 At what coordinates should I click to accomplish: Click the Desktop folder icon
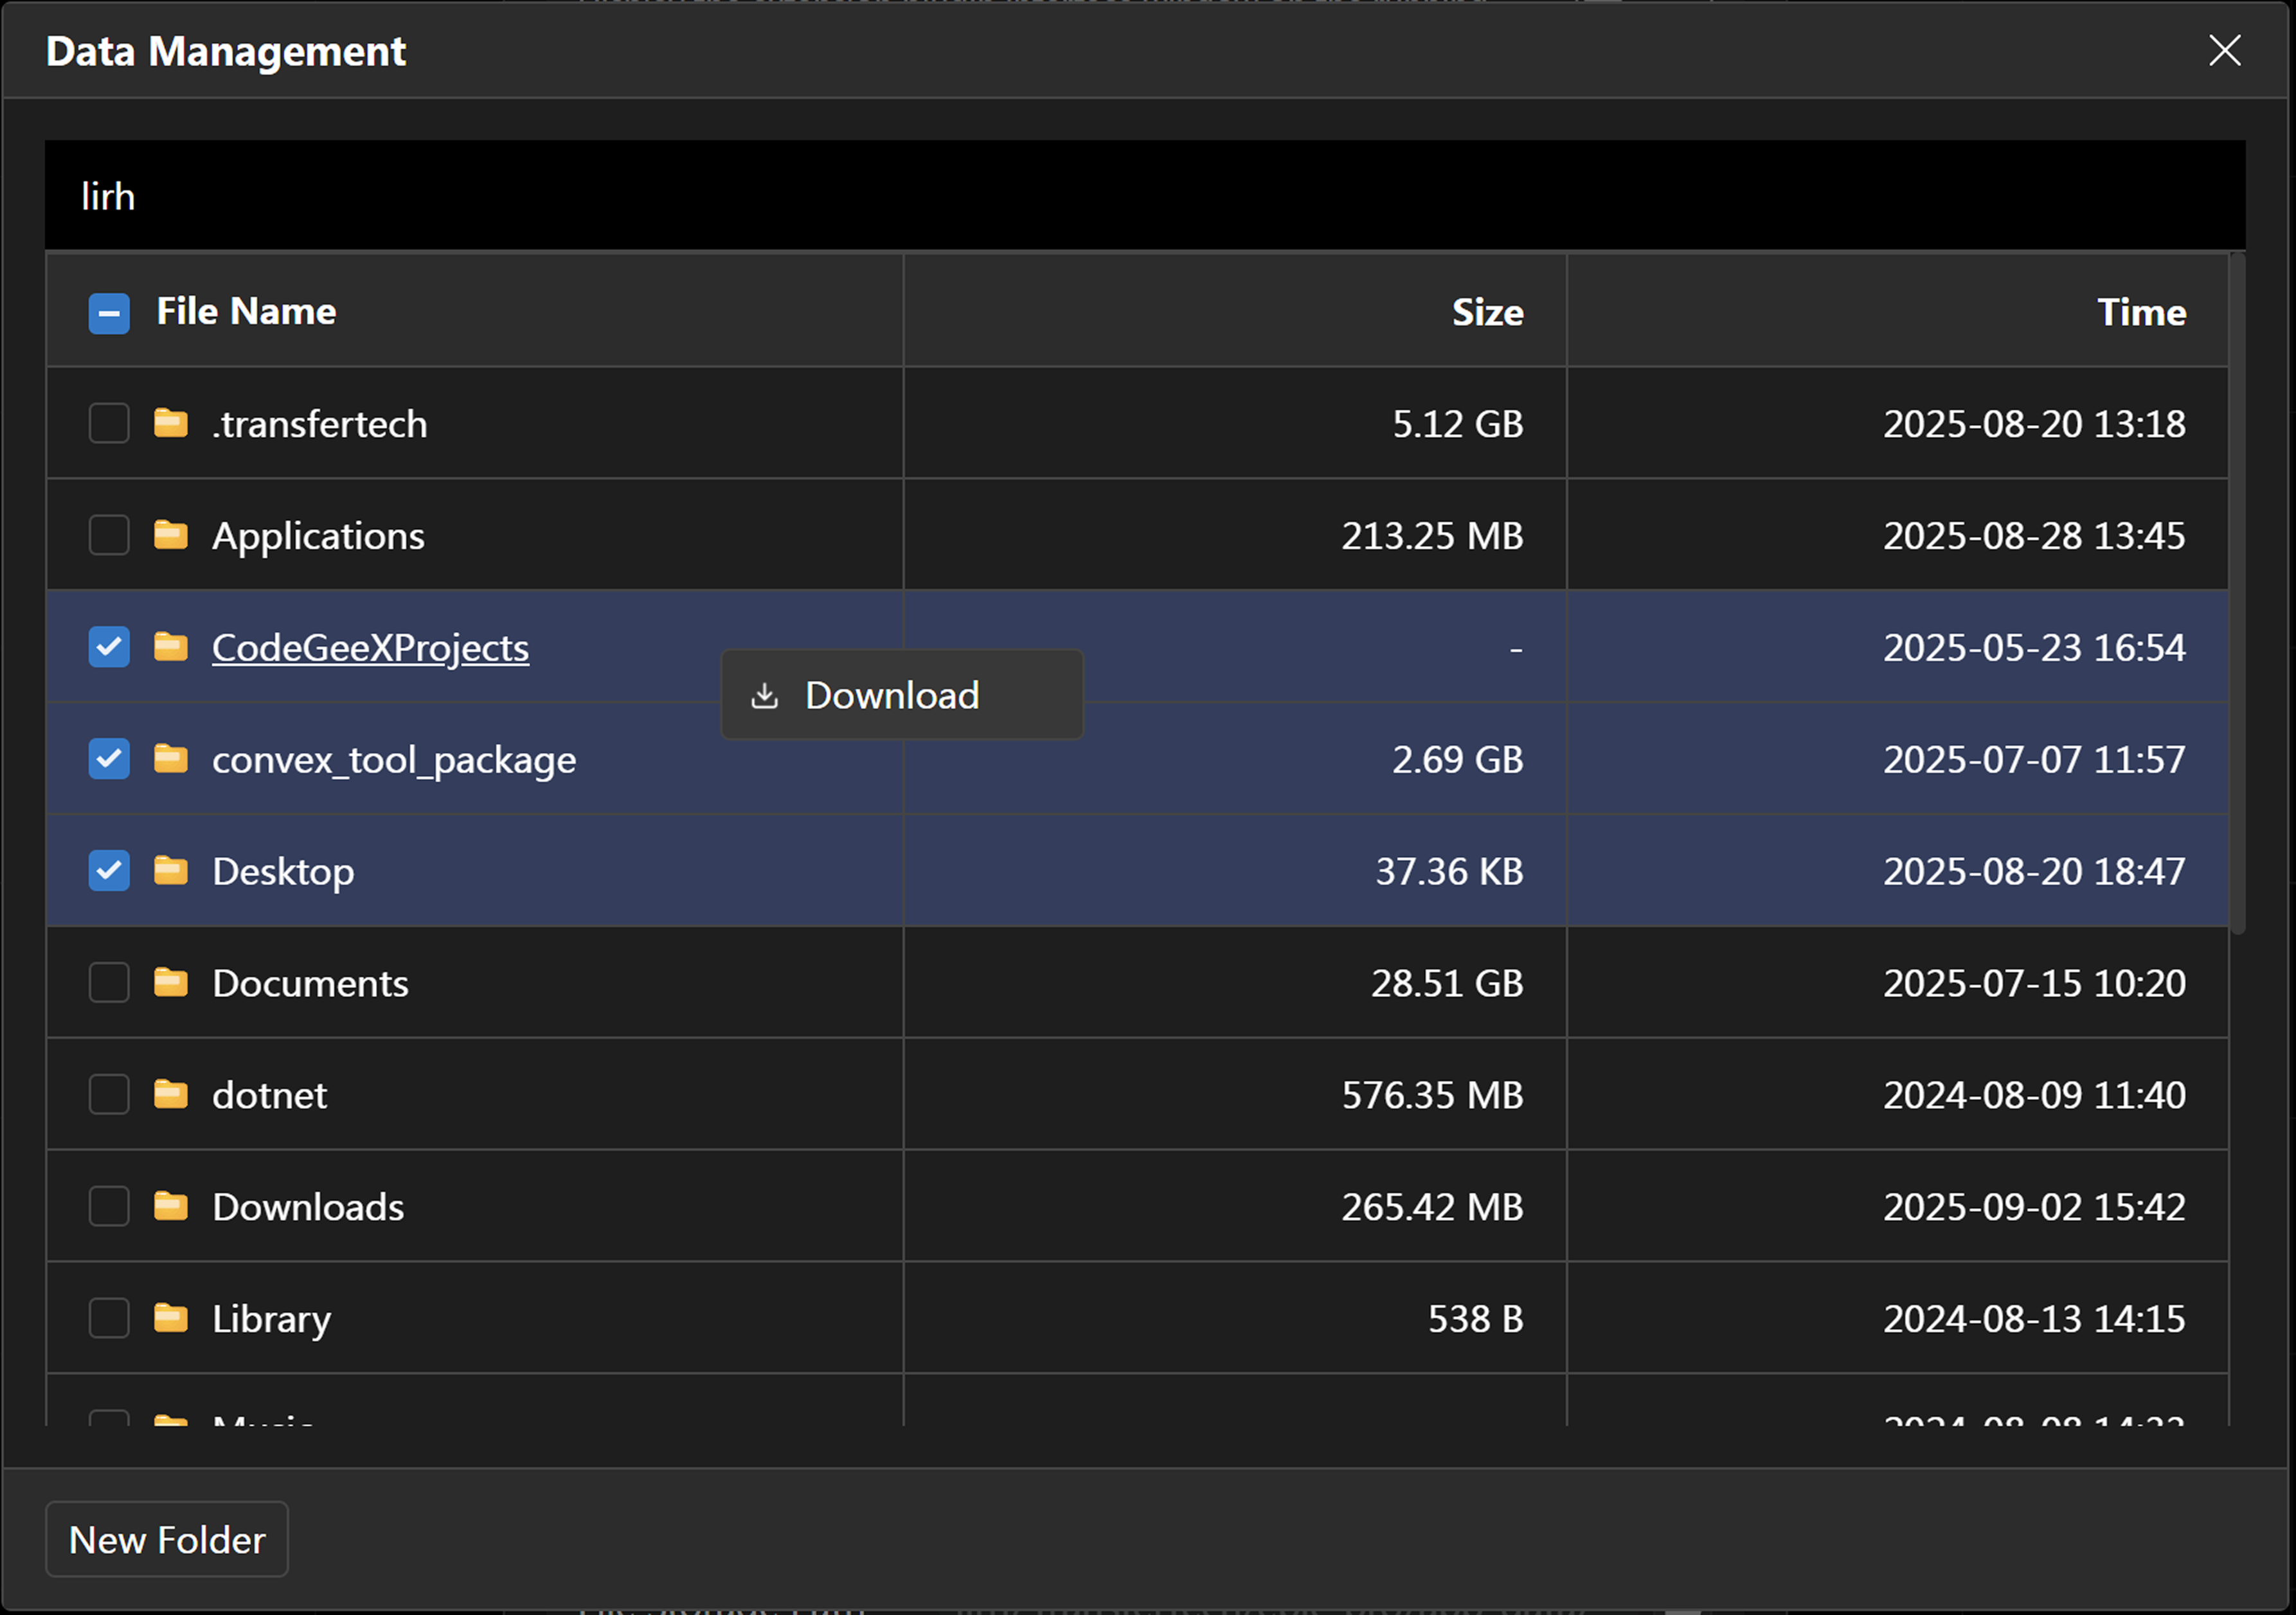(171, 871)
